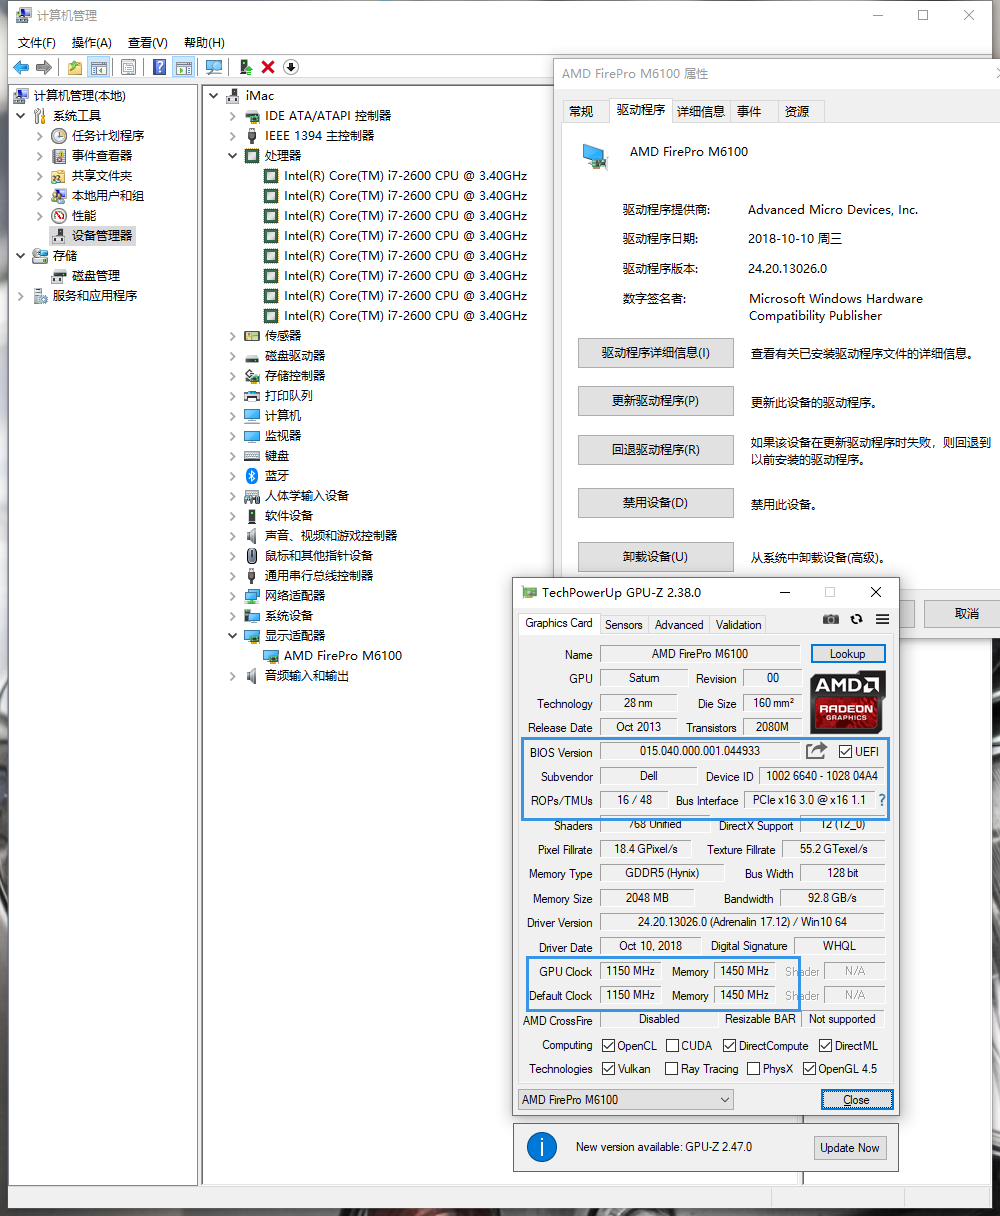Click the scan for hardware changes icon
Viewport: 1000px width, 1216px height.
pos(214,67)
